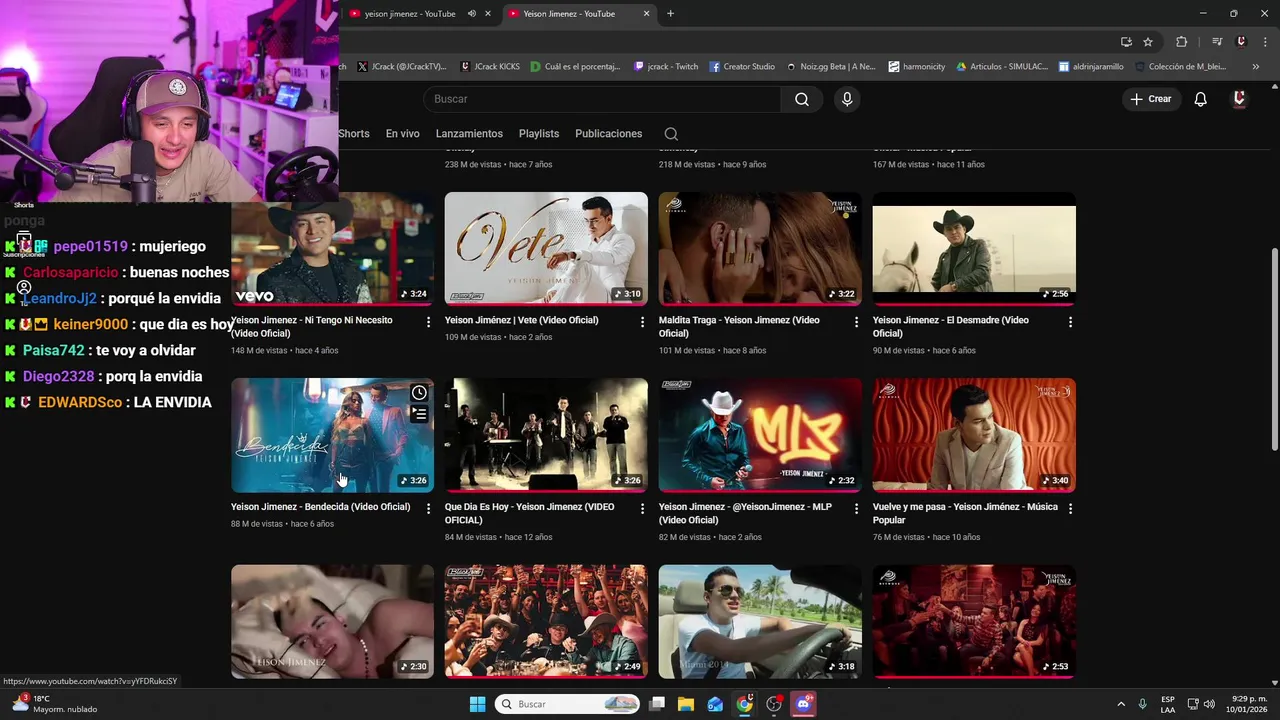
Task: Open the Noiz.gg Beta bookmark
Action: [x=831, y=67]
